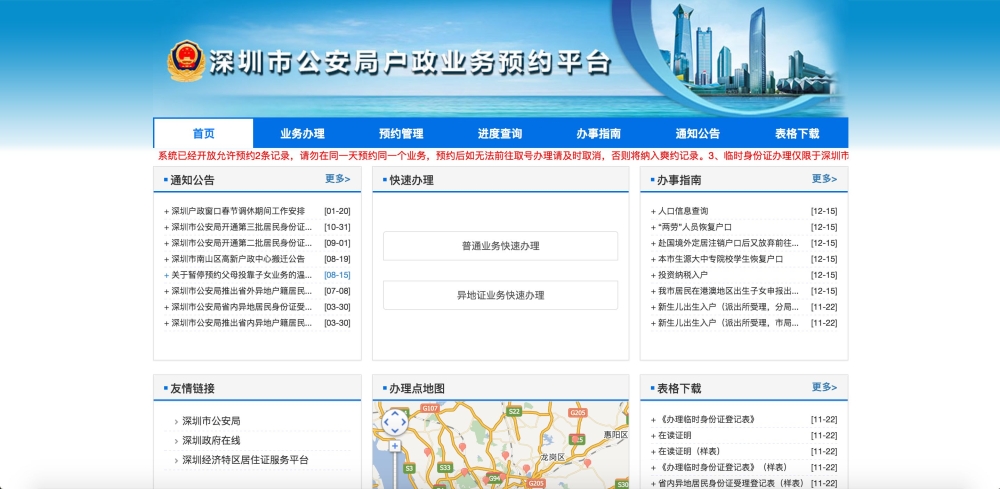This screenshot has height=489, width=1000.
Task: Click the [08-19] date in the notice list
Action: [337, 259]
